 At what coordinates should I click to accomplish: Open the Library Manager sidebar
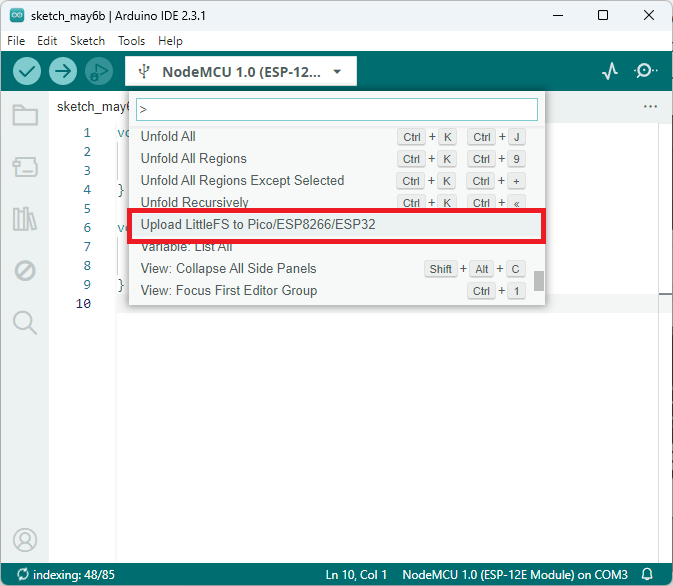click(25, 219)
